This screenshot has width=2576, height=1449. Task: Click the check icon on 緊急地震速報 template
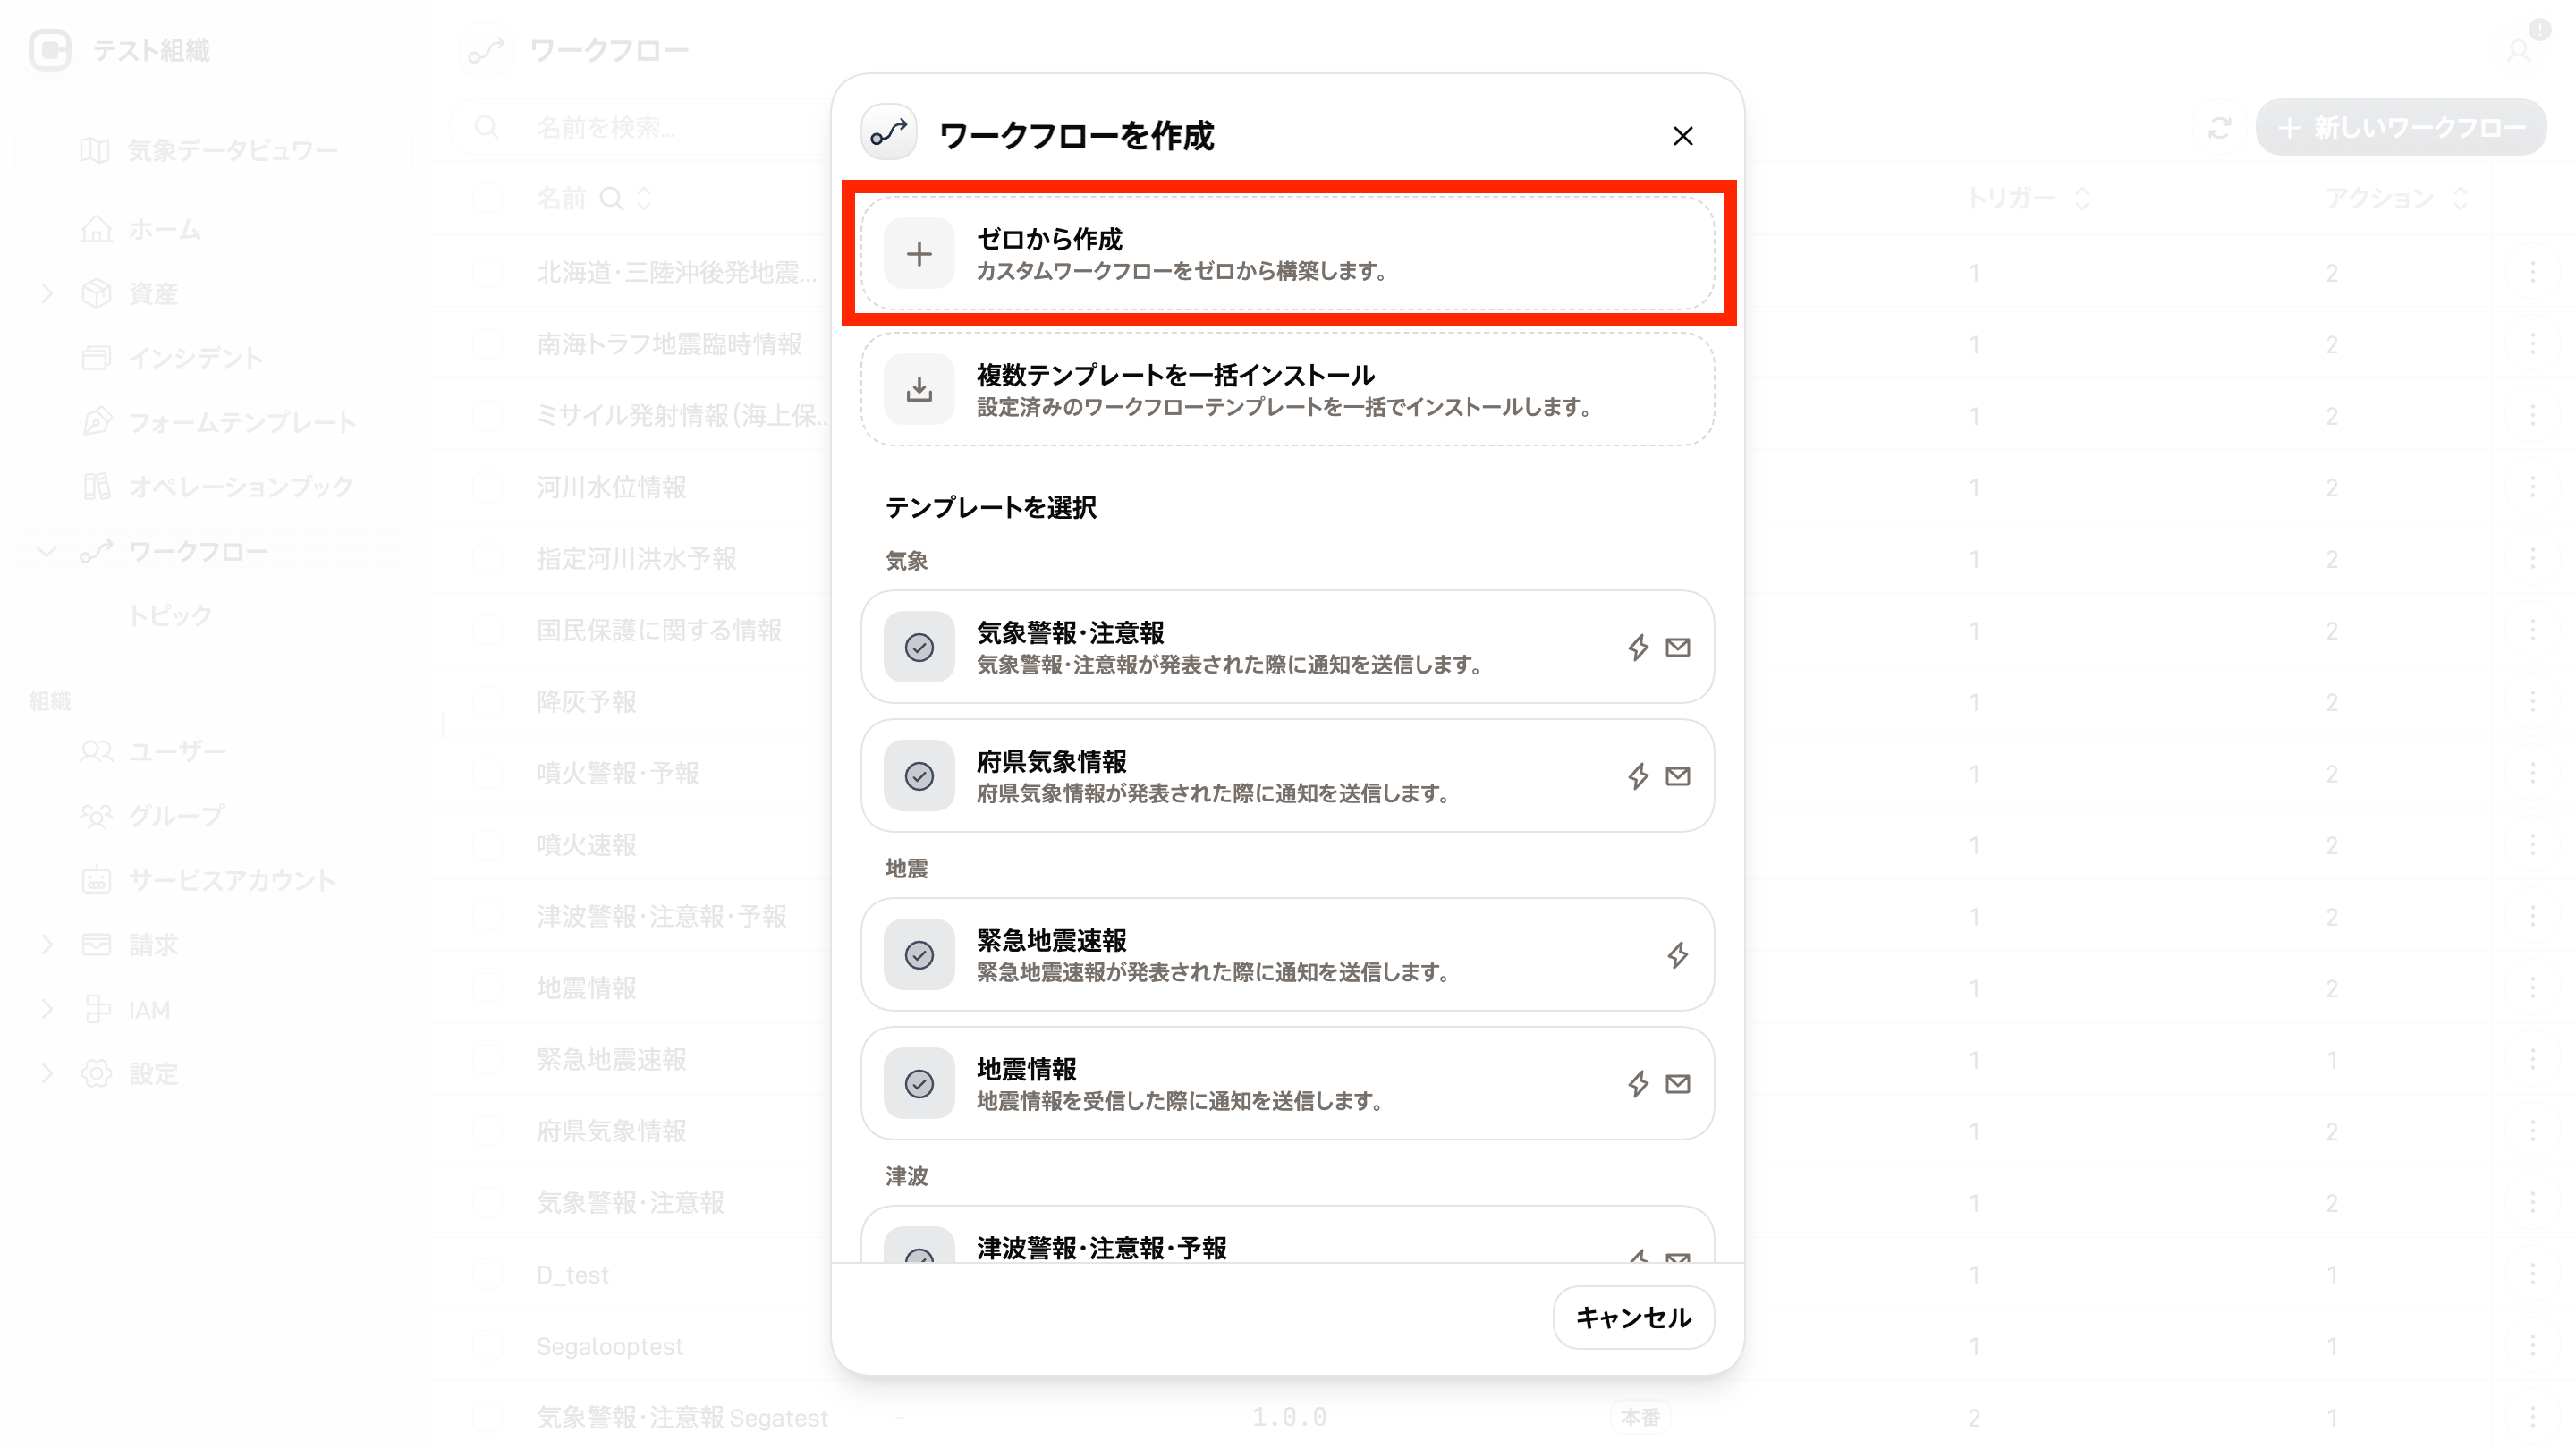[919, 955]
